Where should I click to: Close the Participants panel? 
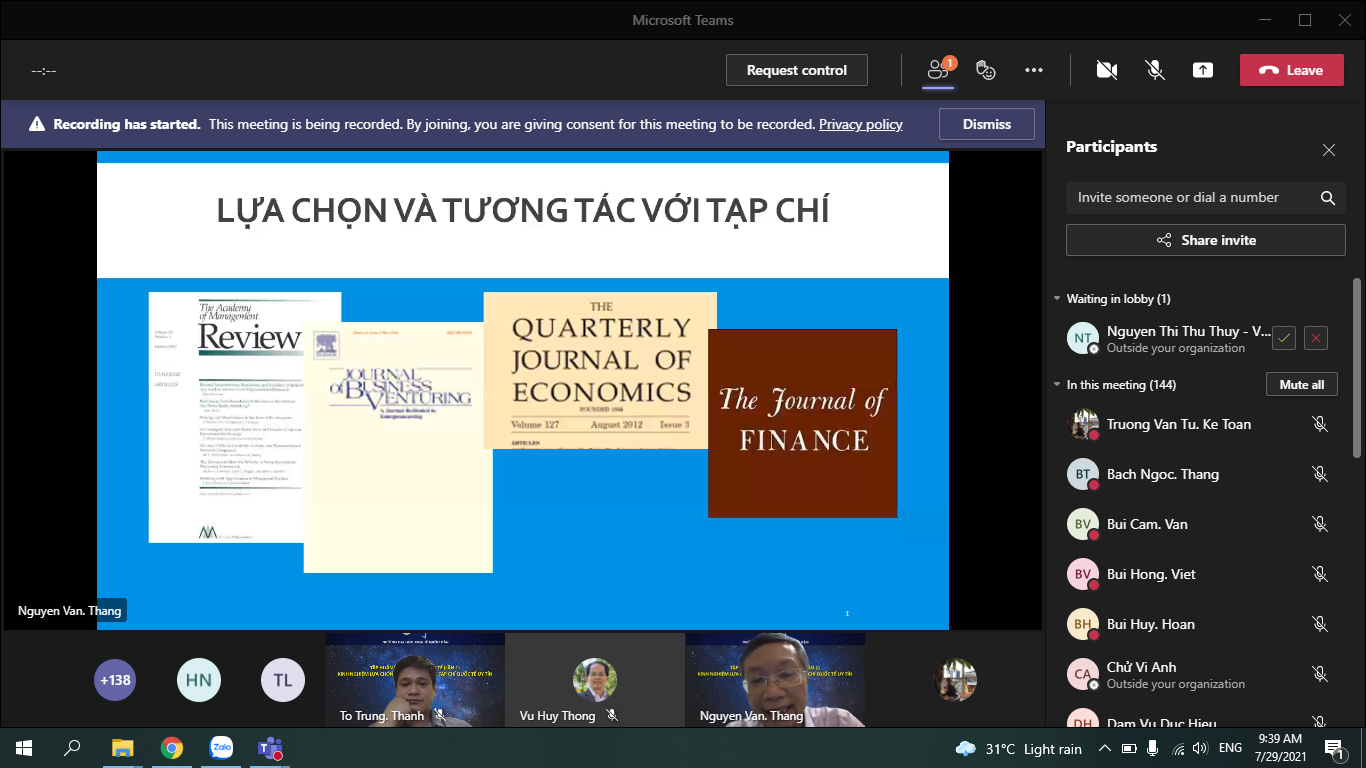1329,150
